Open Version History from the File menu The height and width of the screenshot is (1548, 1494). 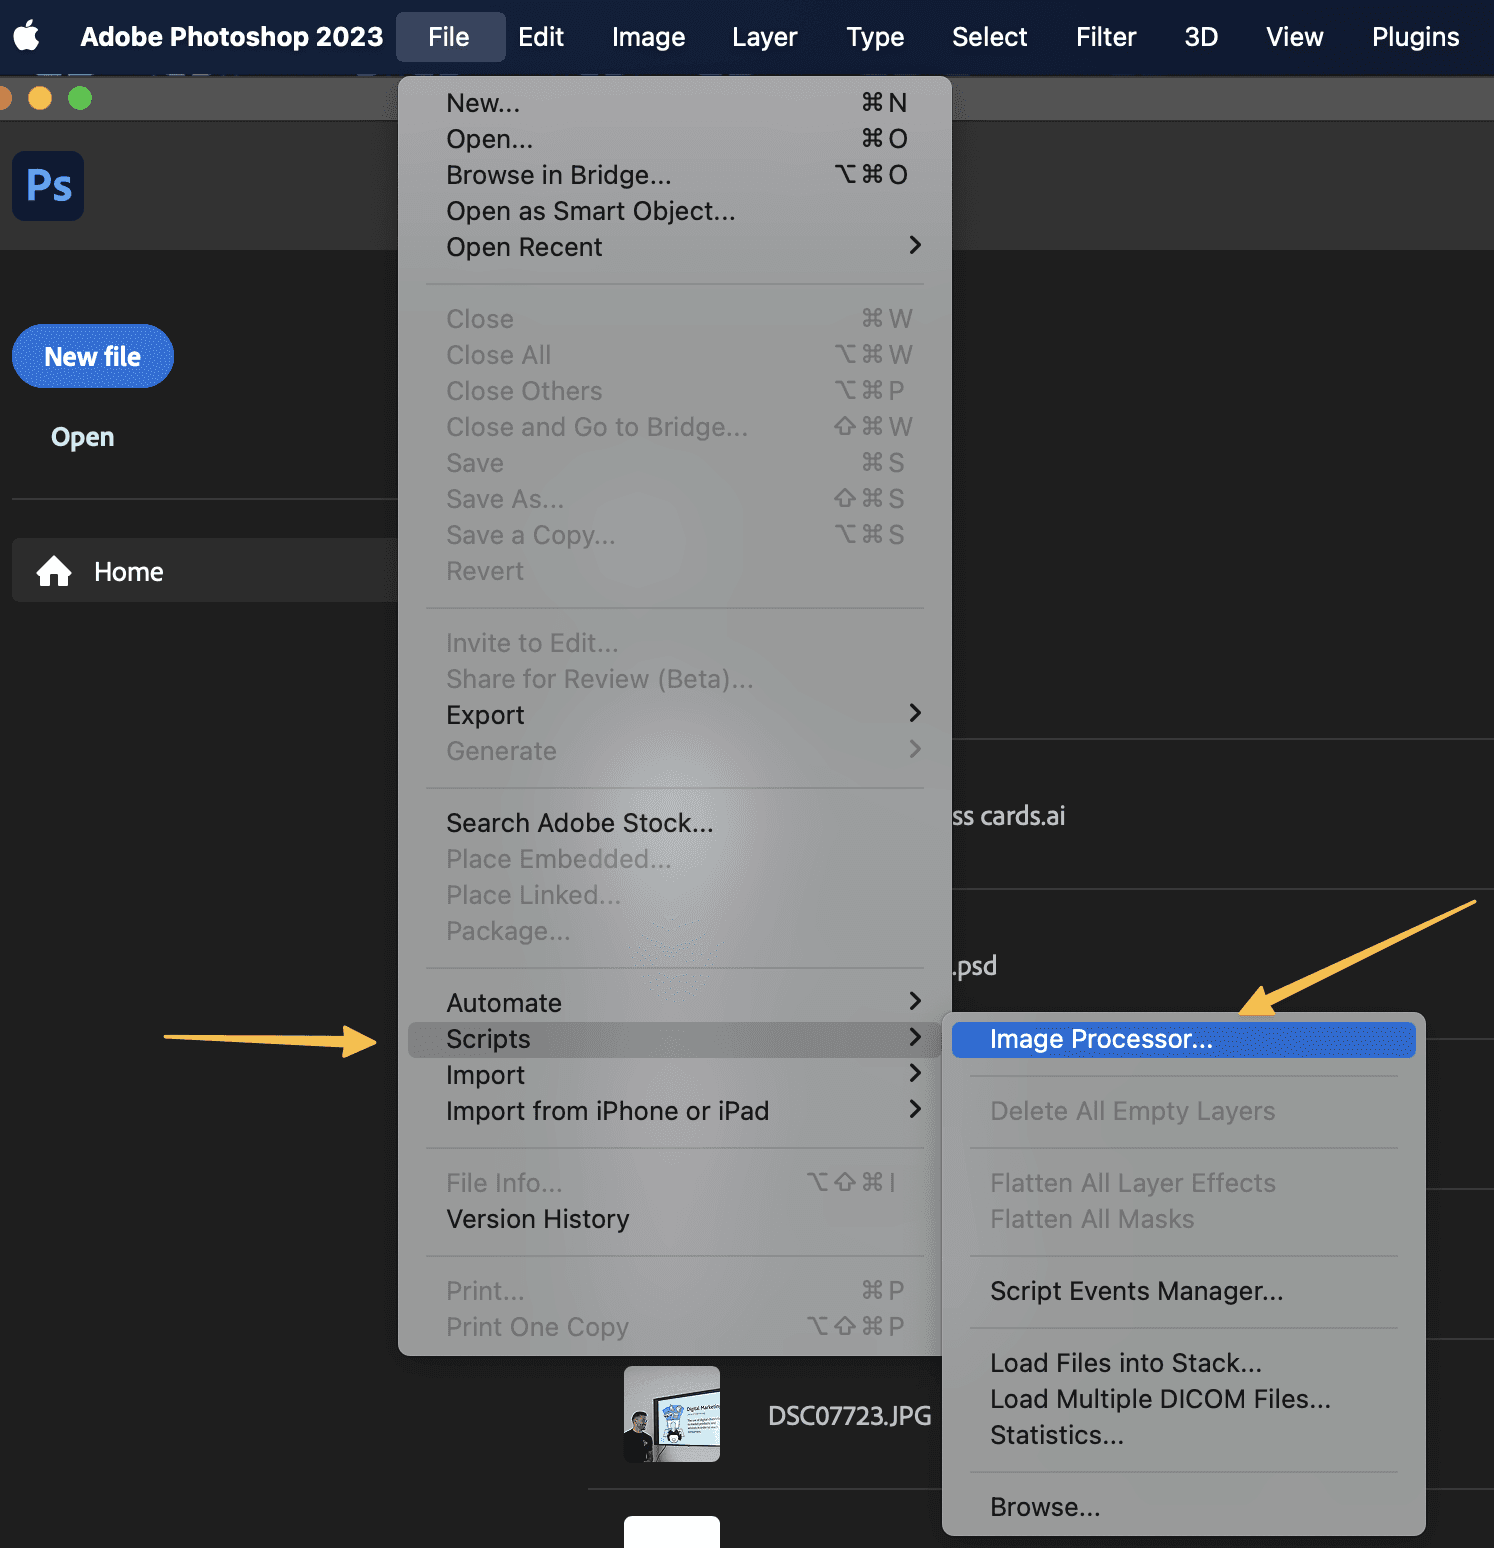[537, 1219]
